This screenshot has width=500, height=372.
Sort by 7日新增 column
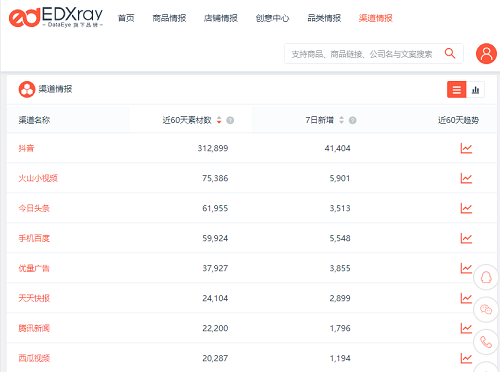tap(341, 120)
